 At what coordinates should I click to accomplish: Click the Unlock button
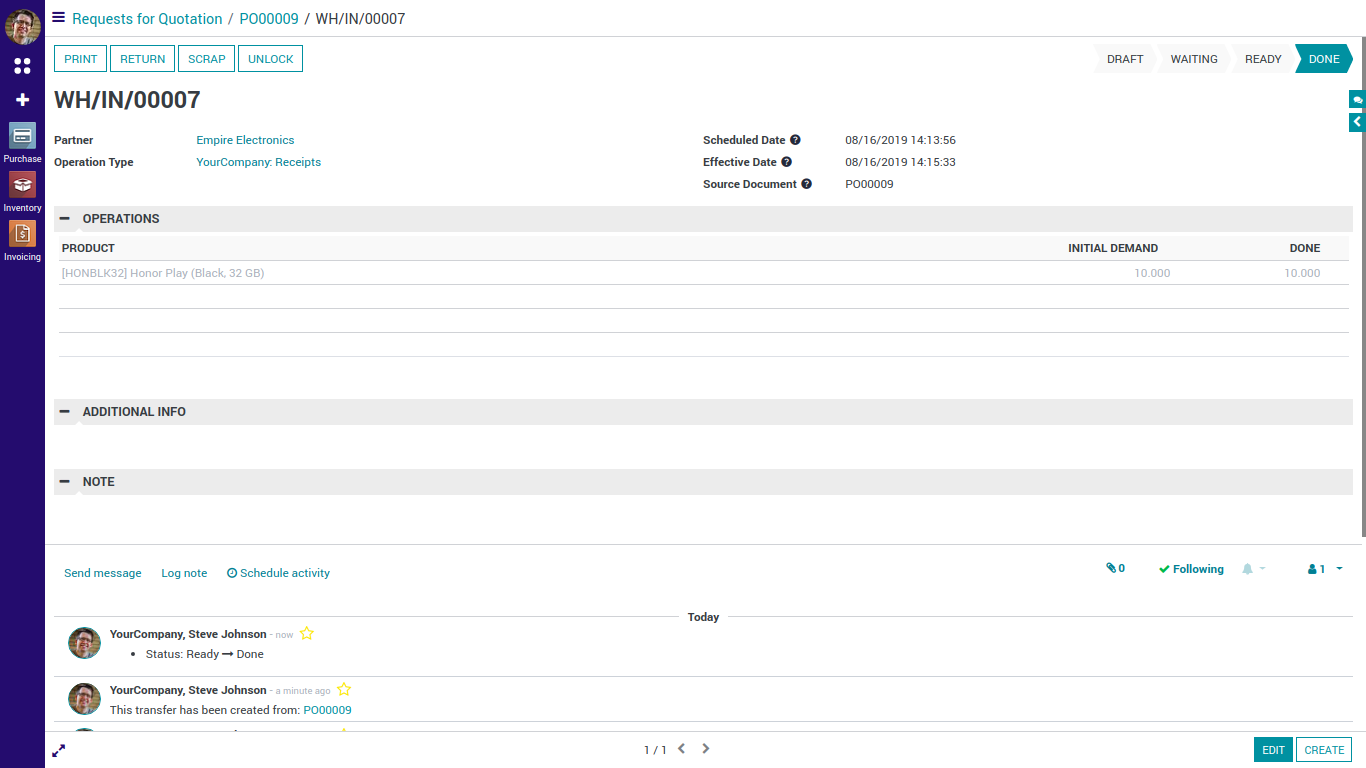coord(270,59)
